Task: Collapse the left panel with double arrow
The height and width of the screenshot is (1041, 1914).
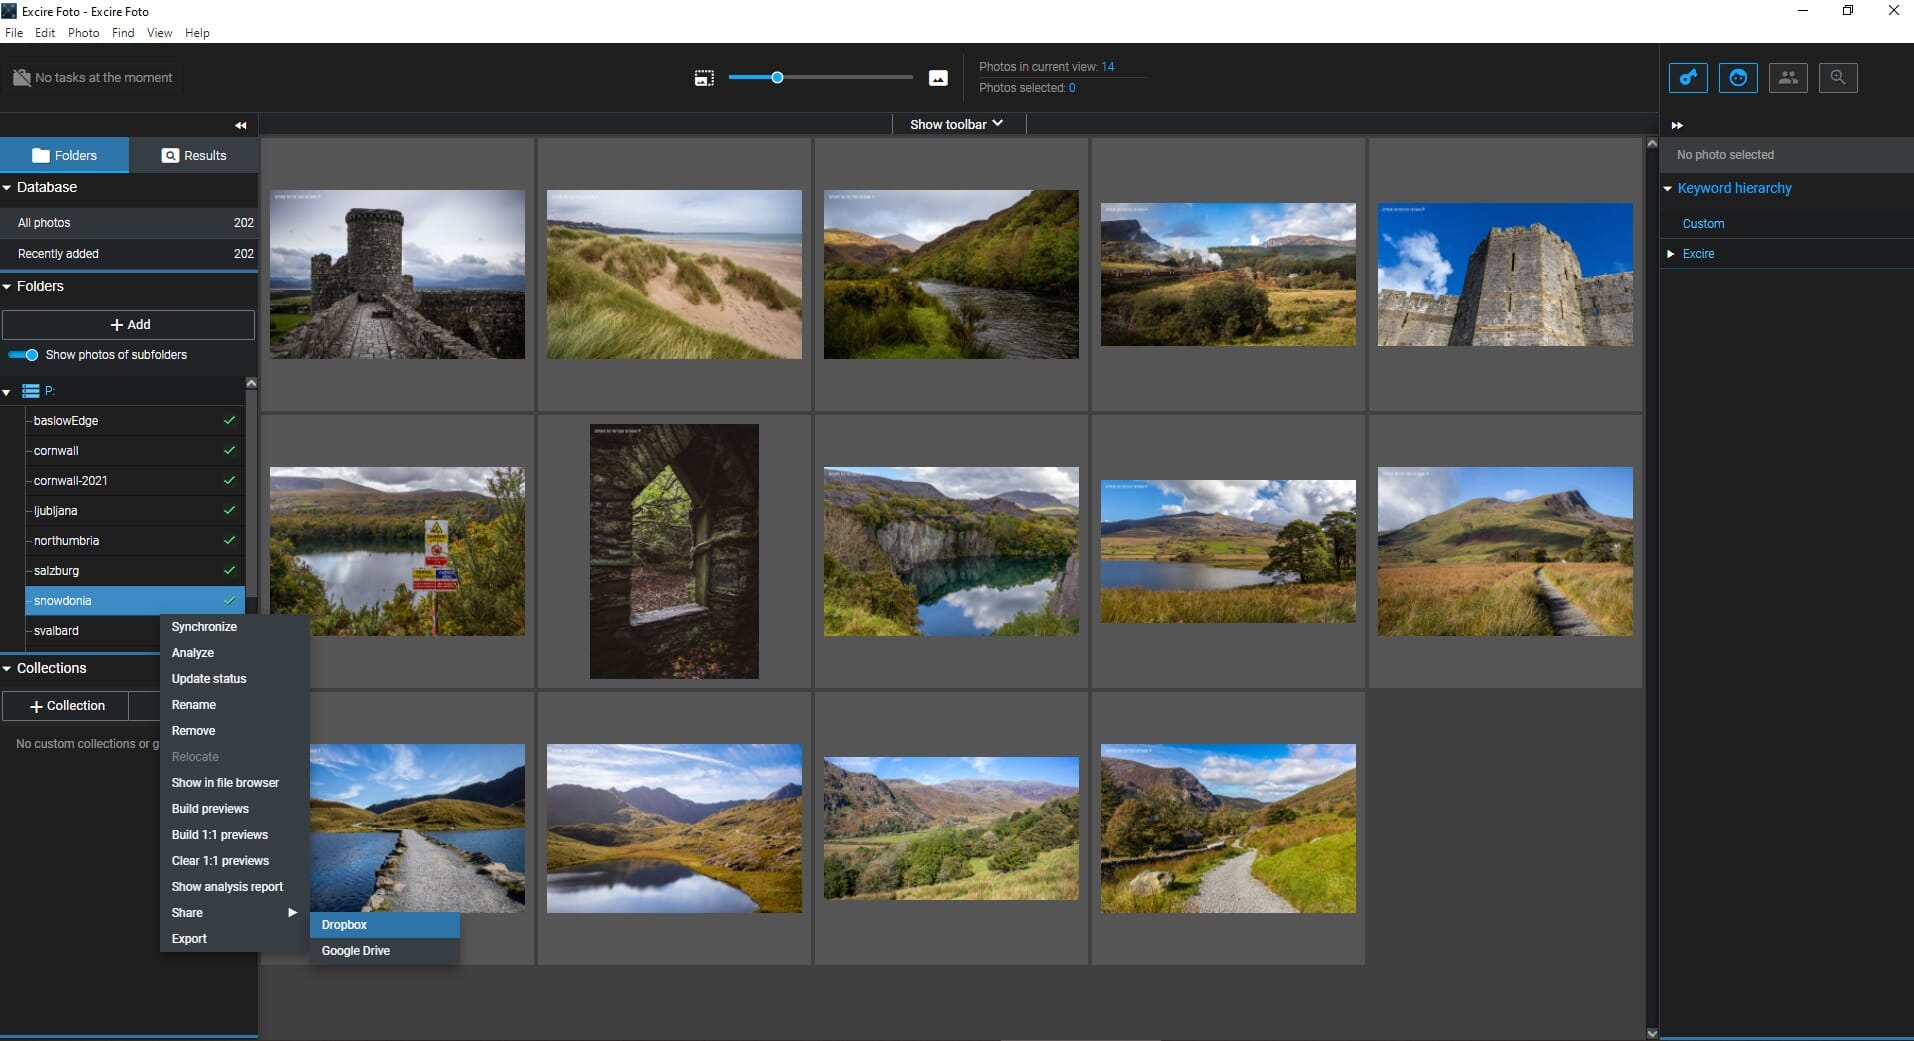Action: point(241,125)
